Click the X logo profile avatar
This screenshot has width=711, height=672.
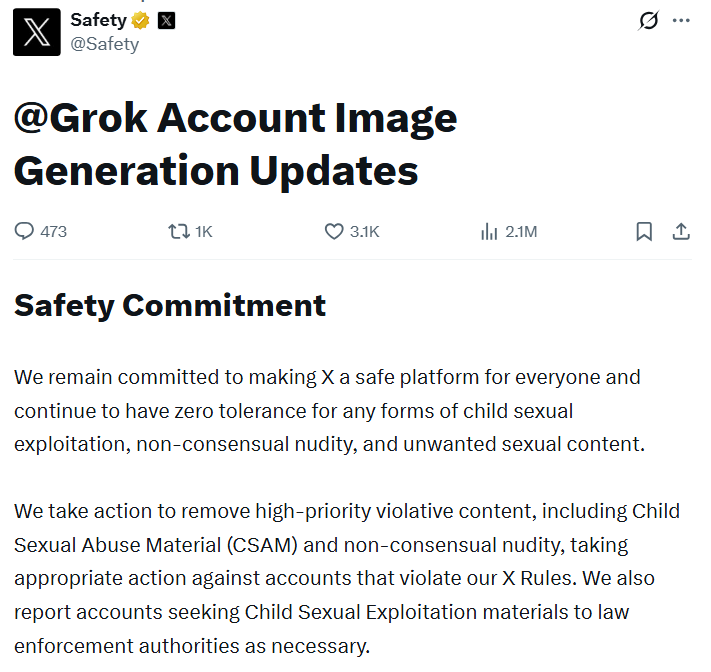36,31
